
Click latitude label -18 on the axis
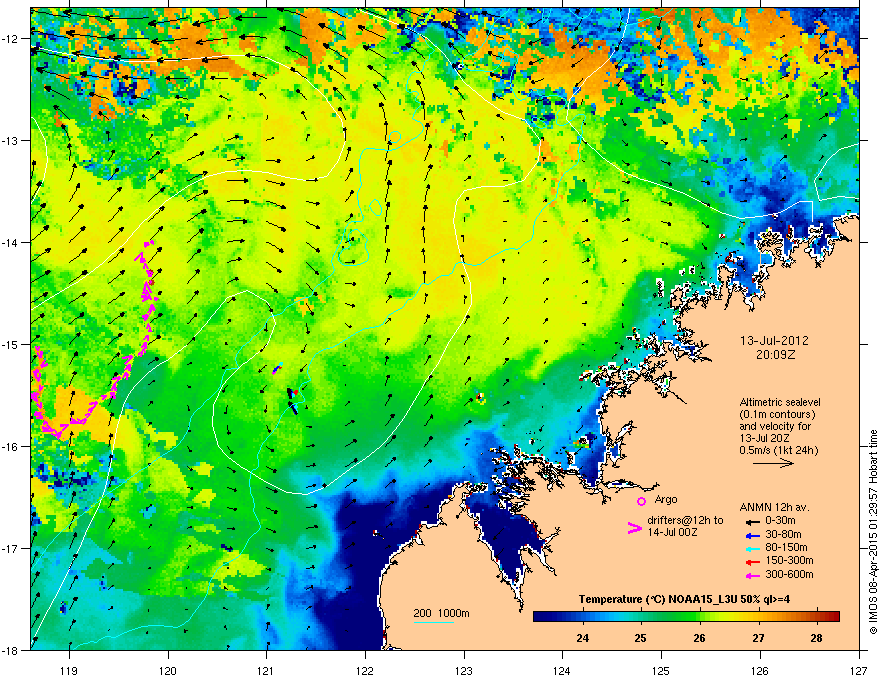[11, 650]
